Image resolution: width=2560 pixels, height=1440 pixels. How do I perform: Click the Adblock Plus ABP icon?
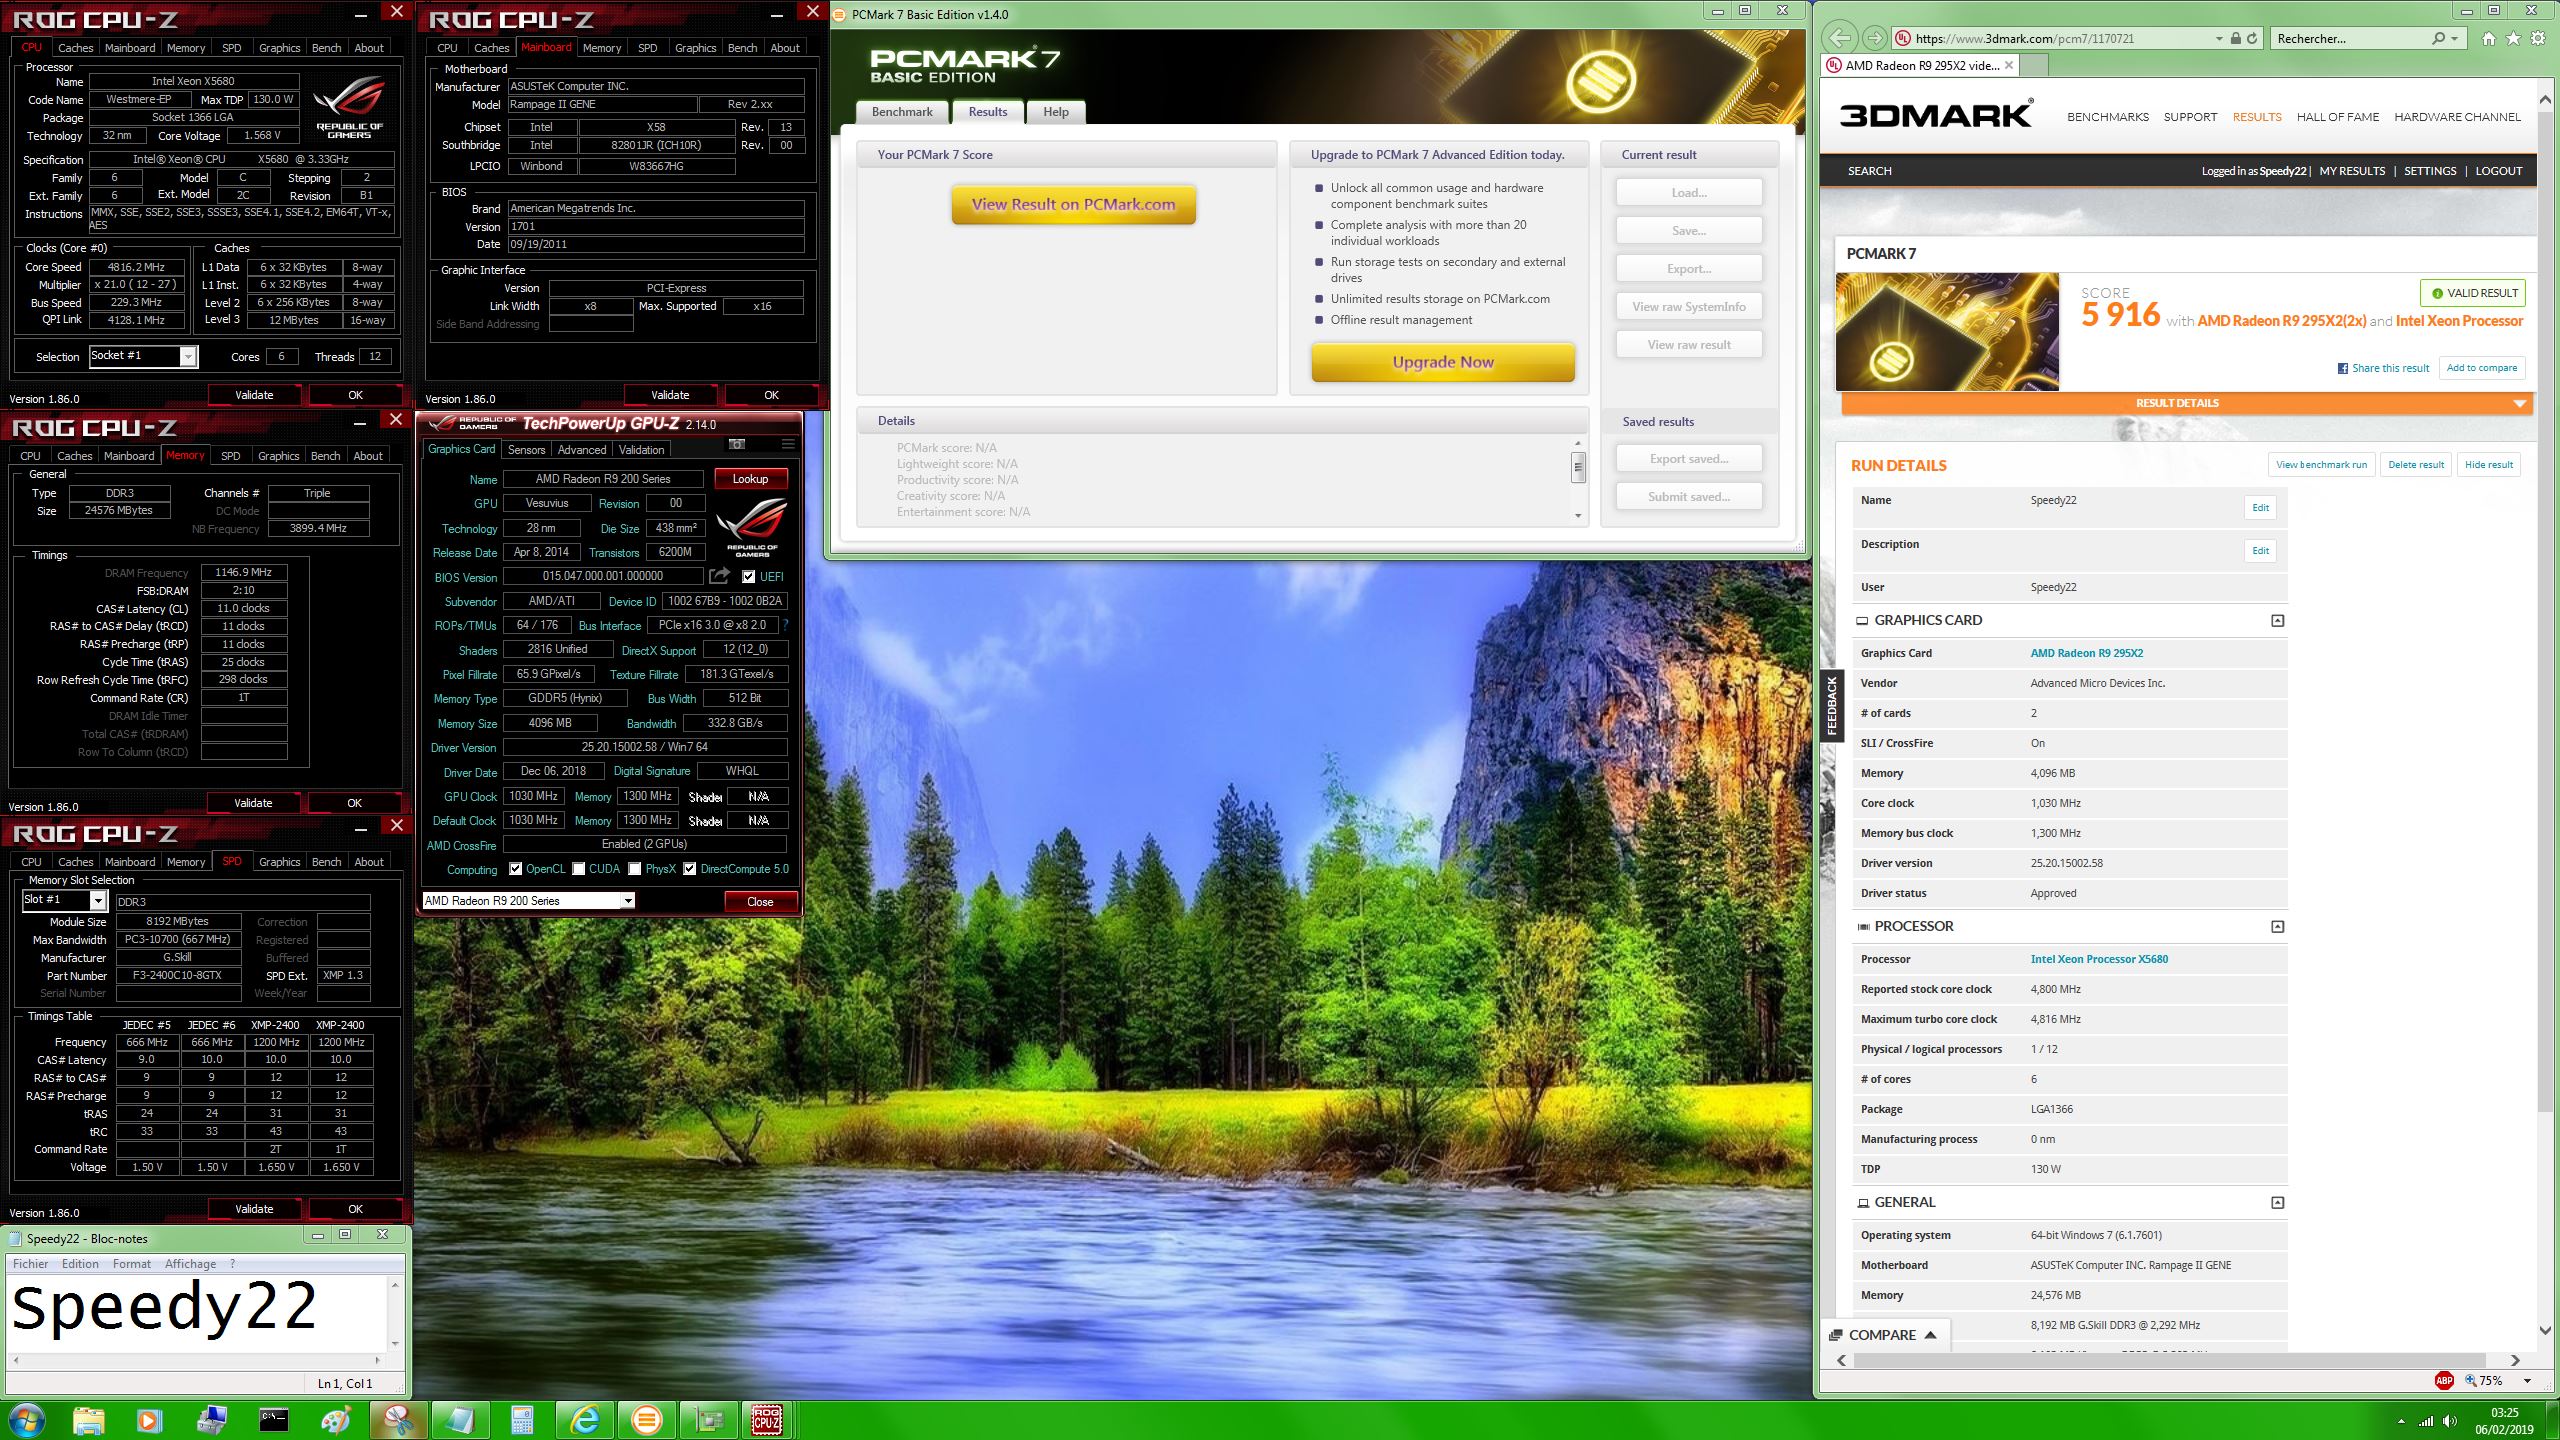pyautogui.click(x=2444, y=1380)
